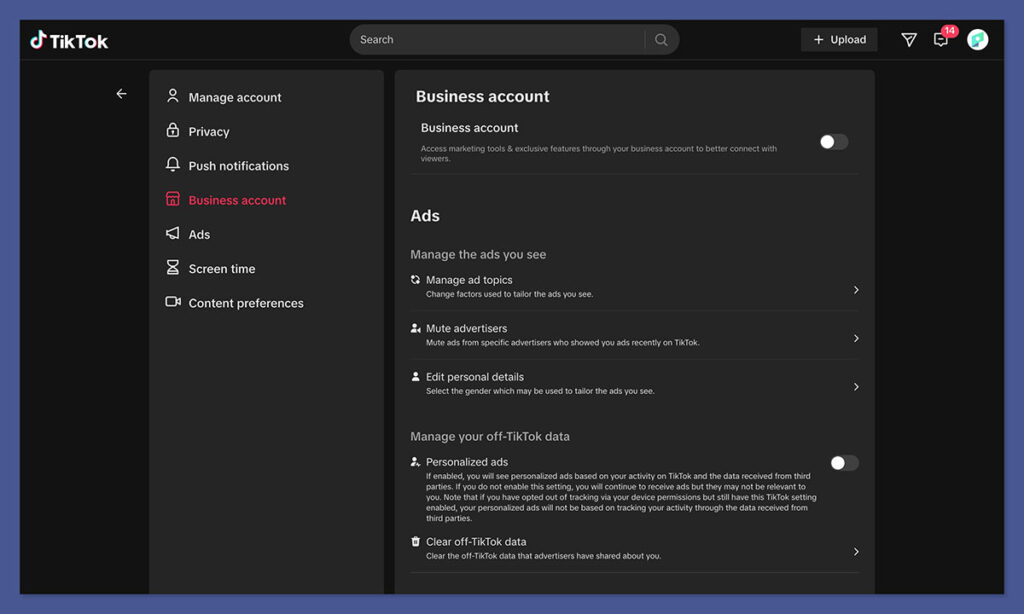Select Manage account in sidebar
The image size is (1024, 614).
tap(234, 97)
